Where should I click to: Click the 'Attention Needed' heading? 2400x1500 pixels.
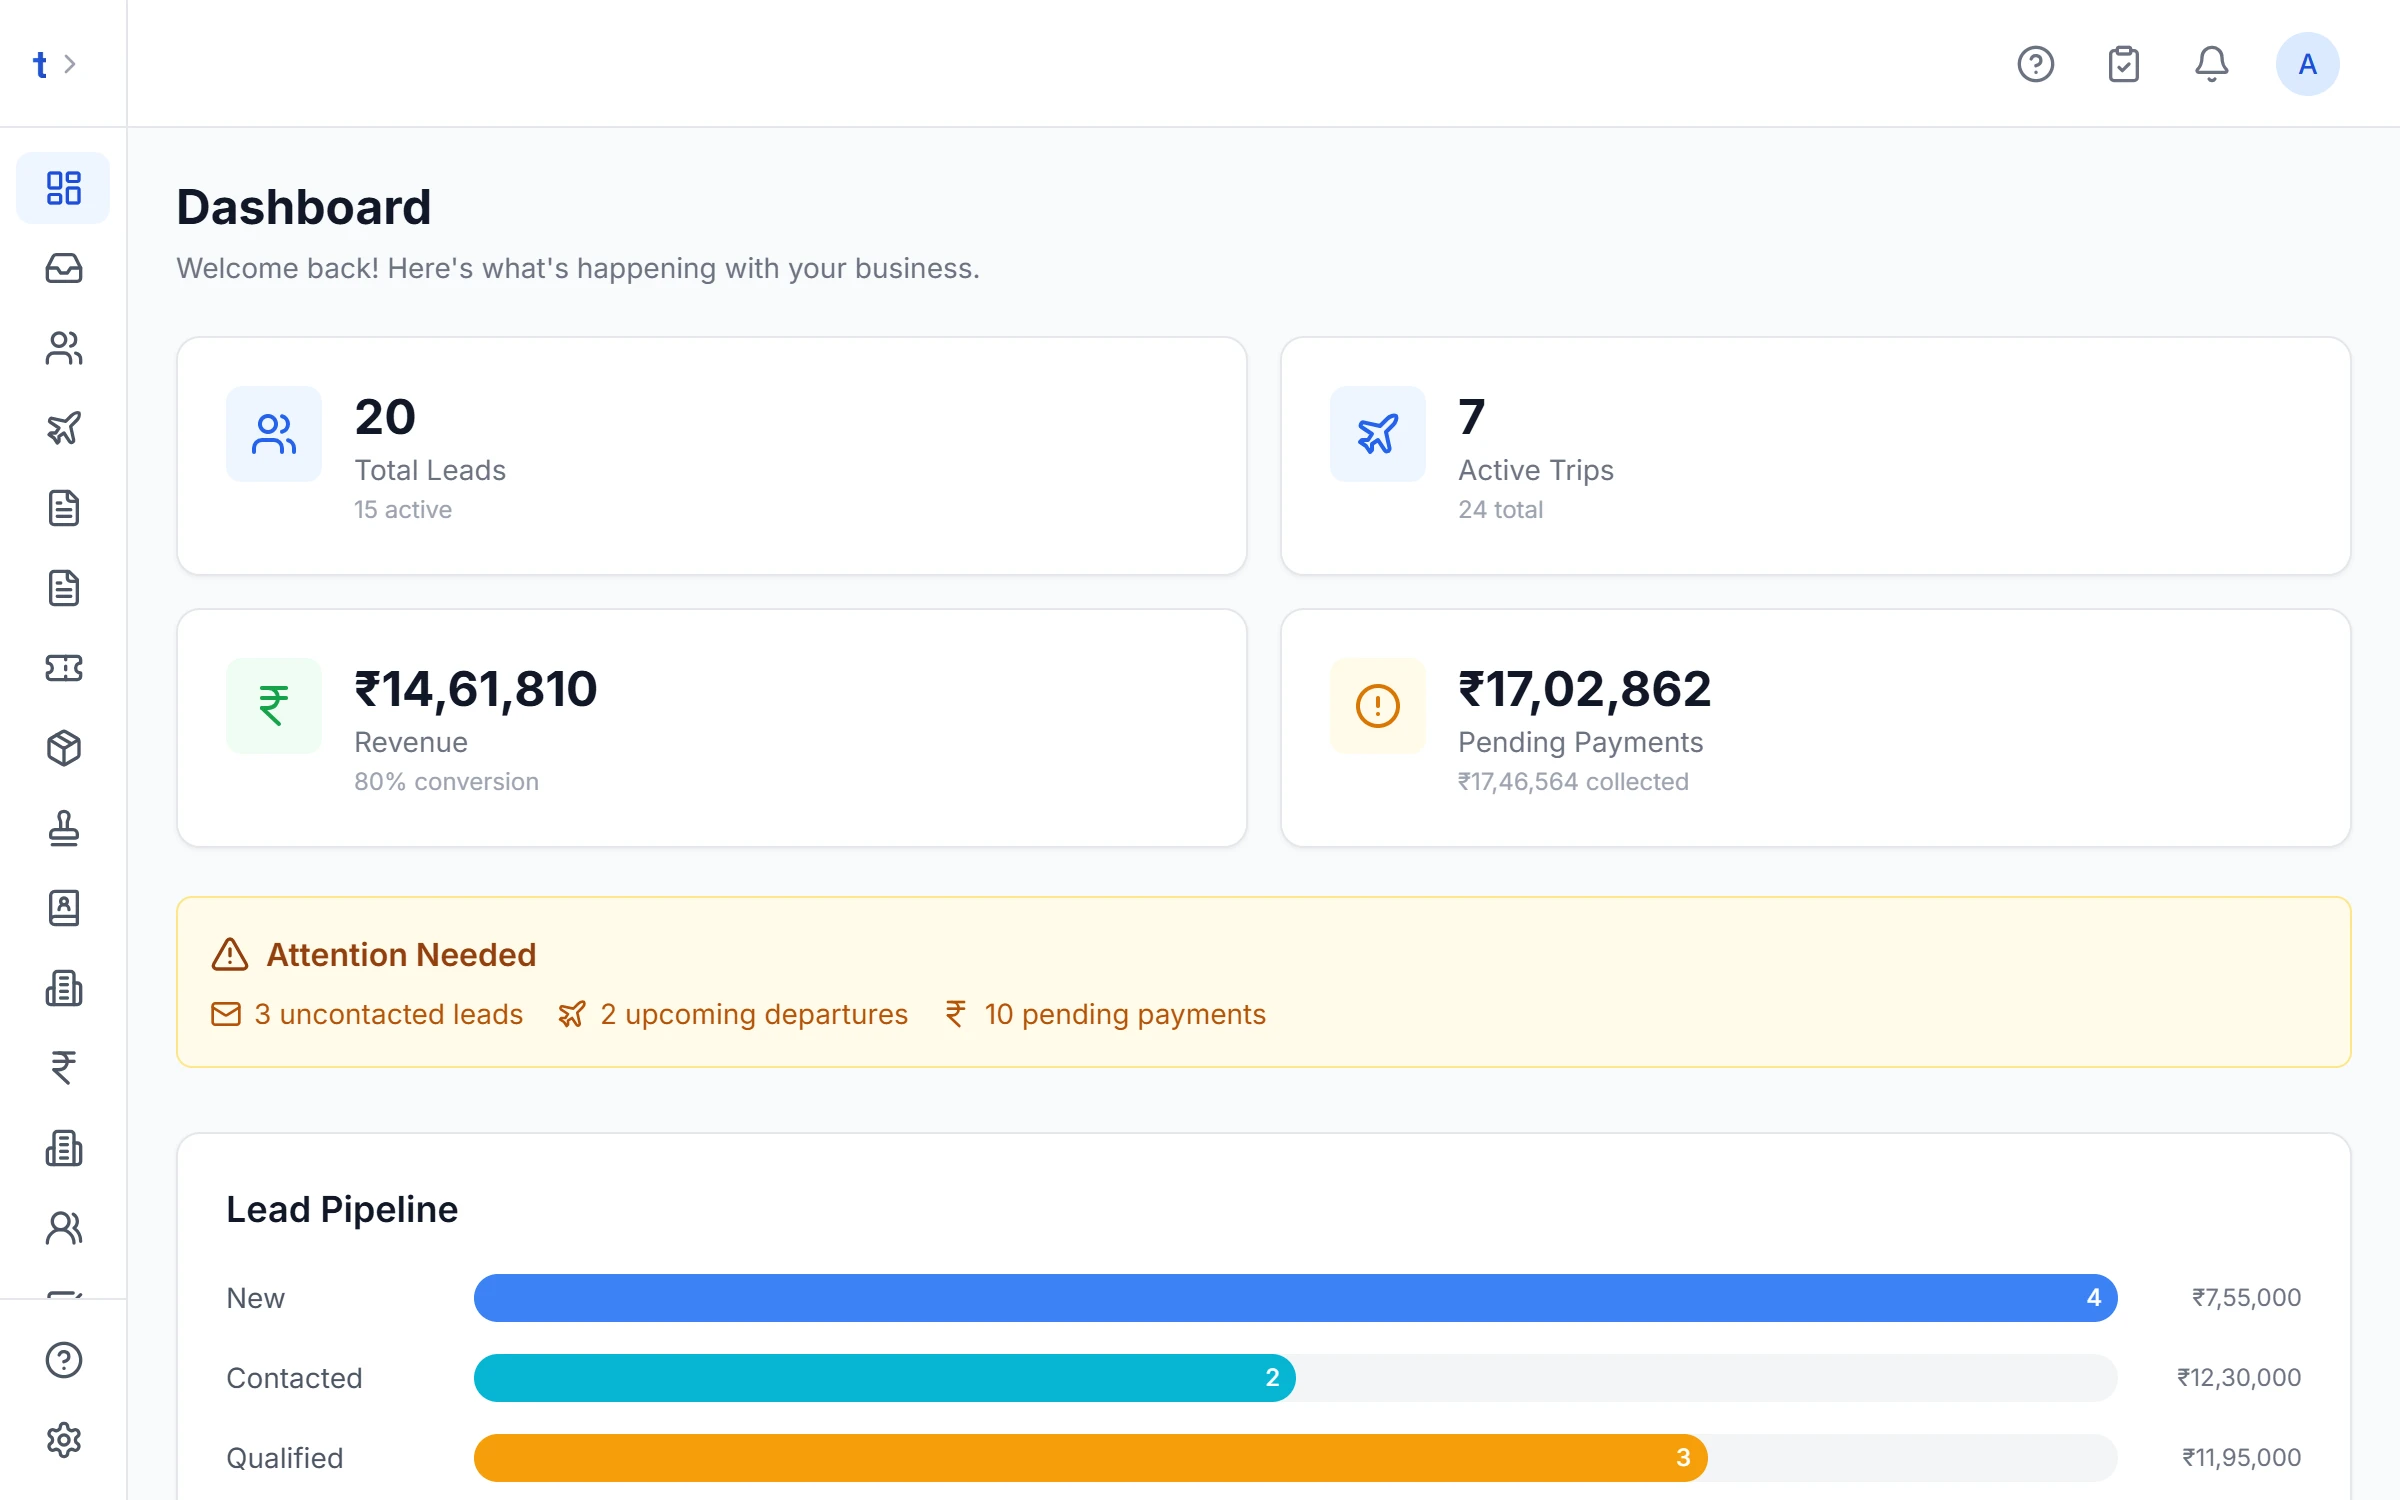tap(401, 955)
